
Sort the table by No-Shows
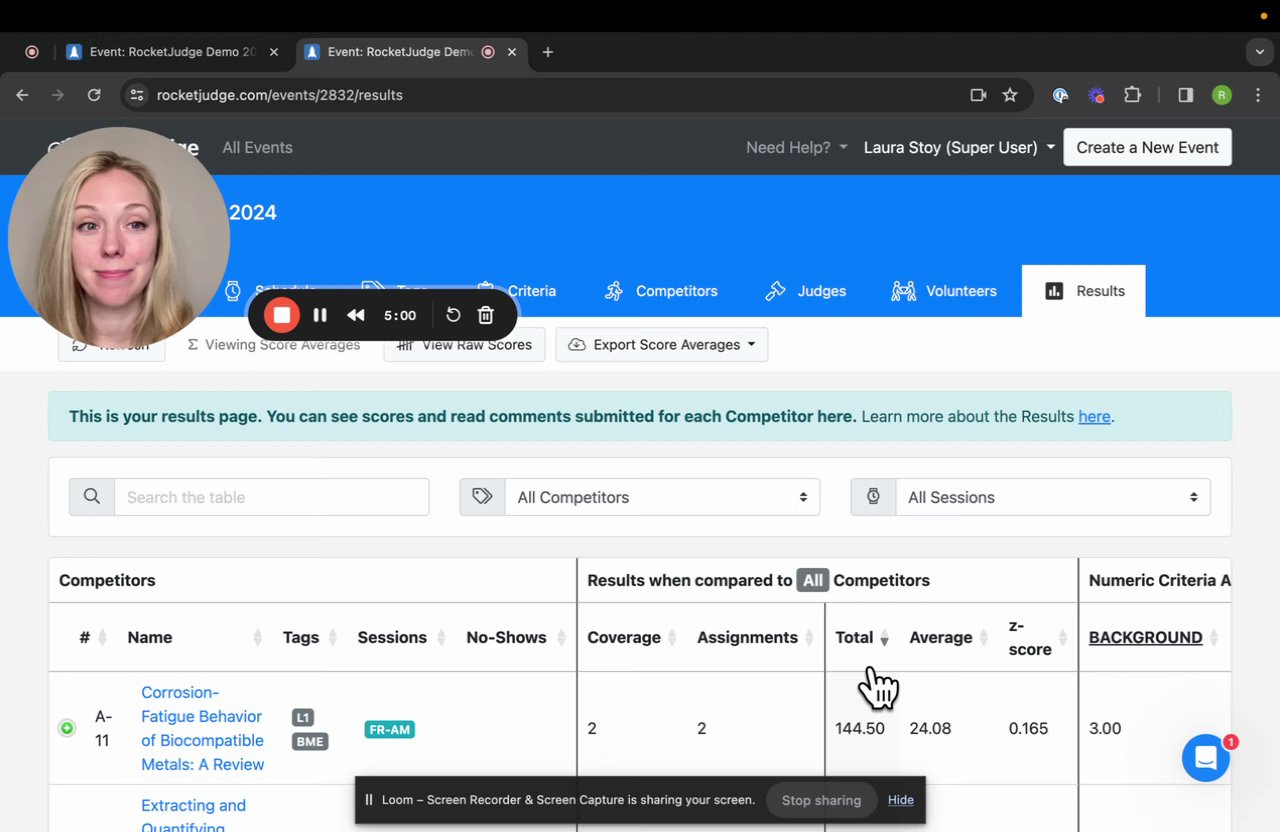(x=514, y=637)
